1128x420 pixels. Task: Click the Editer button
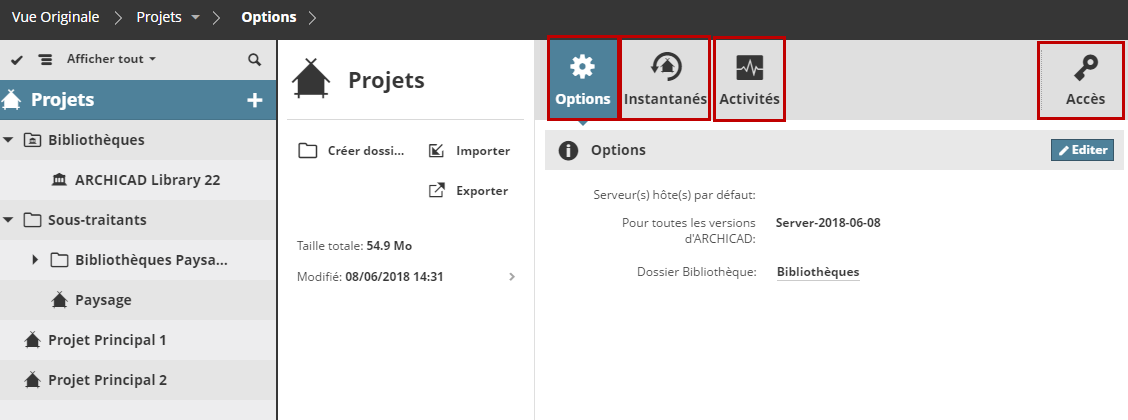coord(1082,150)
